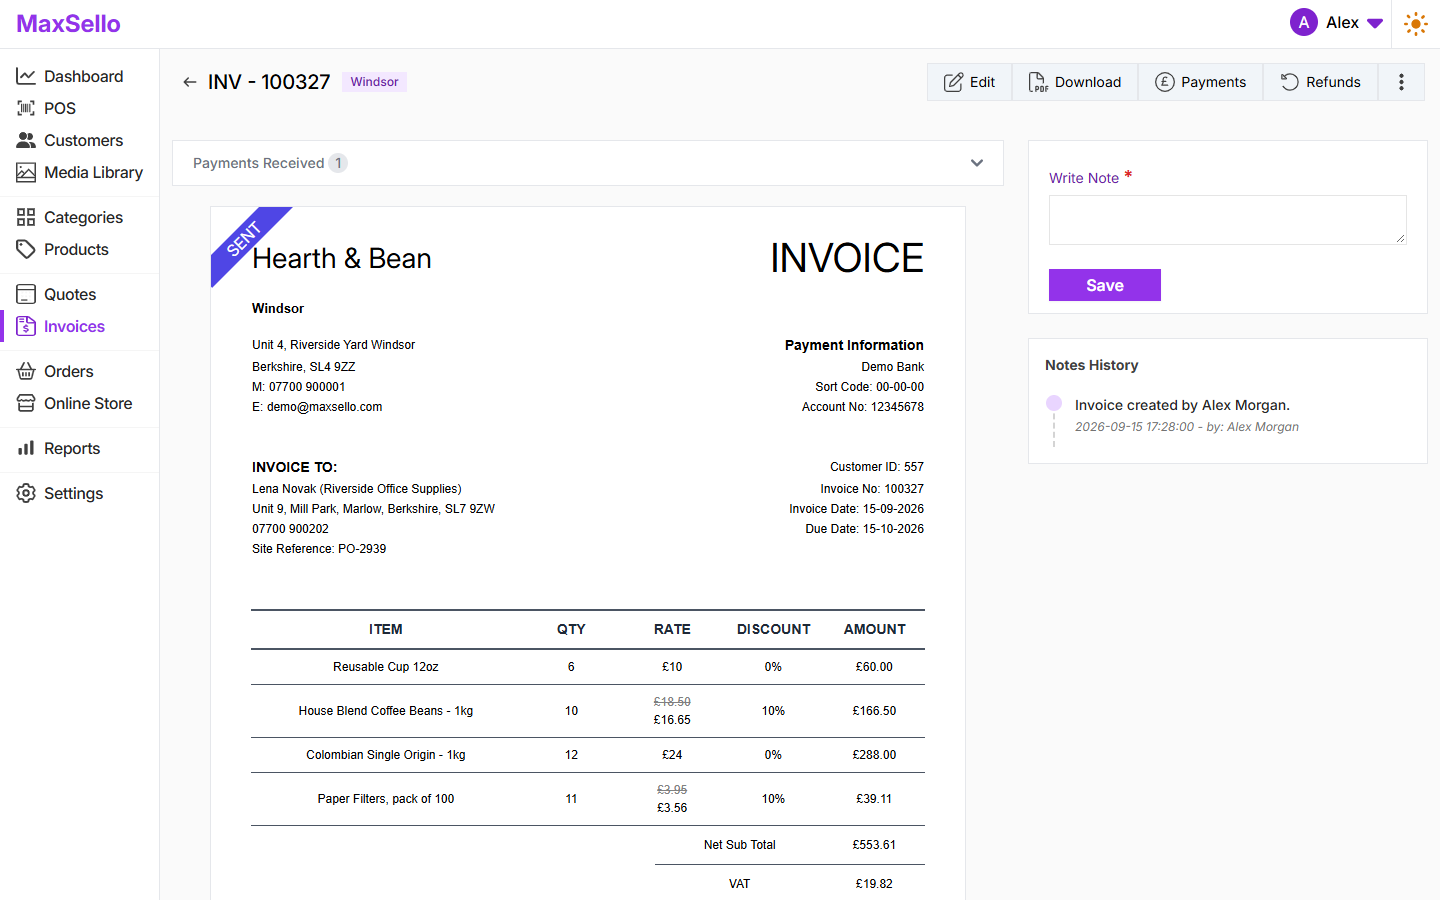
Task: Click the Products tag icon
Action: (x=26, y=249)
